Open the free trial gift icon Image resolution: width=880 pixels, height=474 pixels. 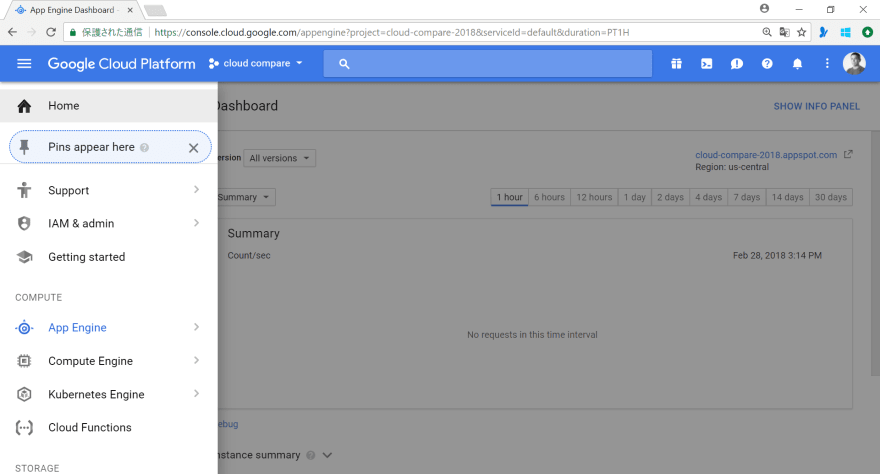click(x=676, y=63)
